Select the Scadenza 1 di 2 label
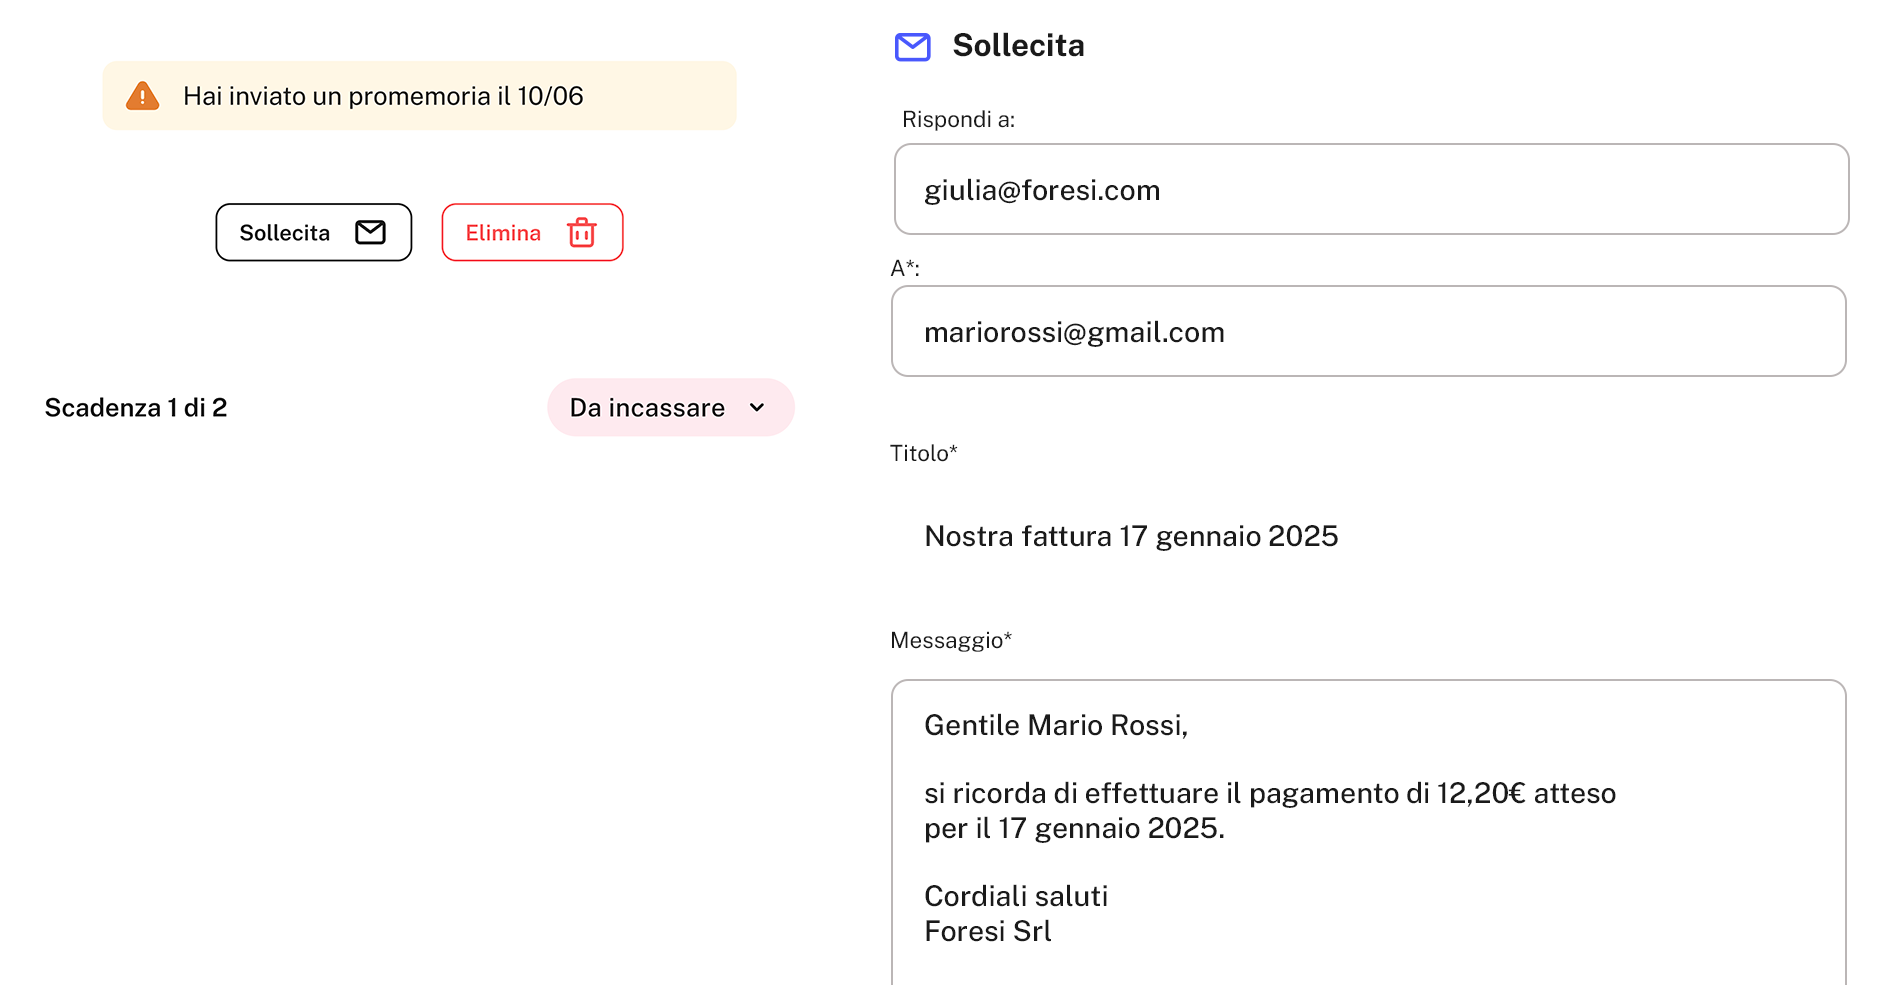Image resolution: width=1889 pixels, height=985 pixels. click(136, 408)
